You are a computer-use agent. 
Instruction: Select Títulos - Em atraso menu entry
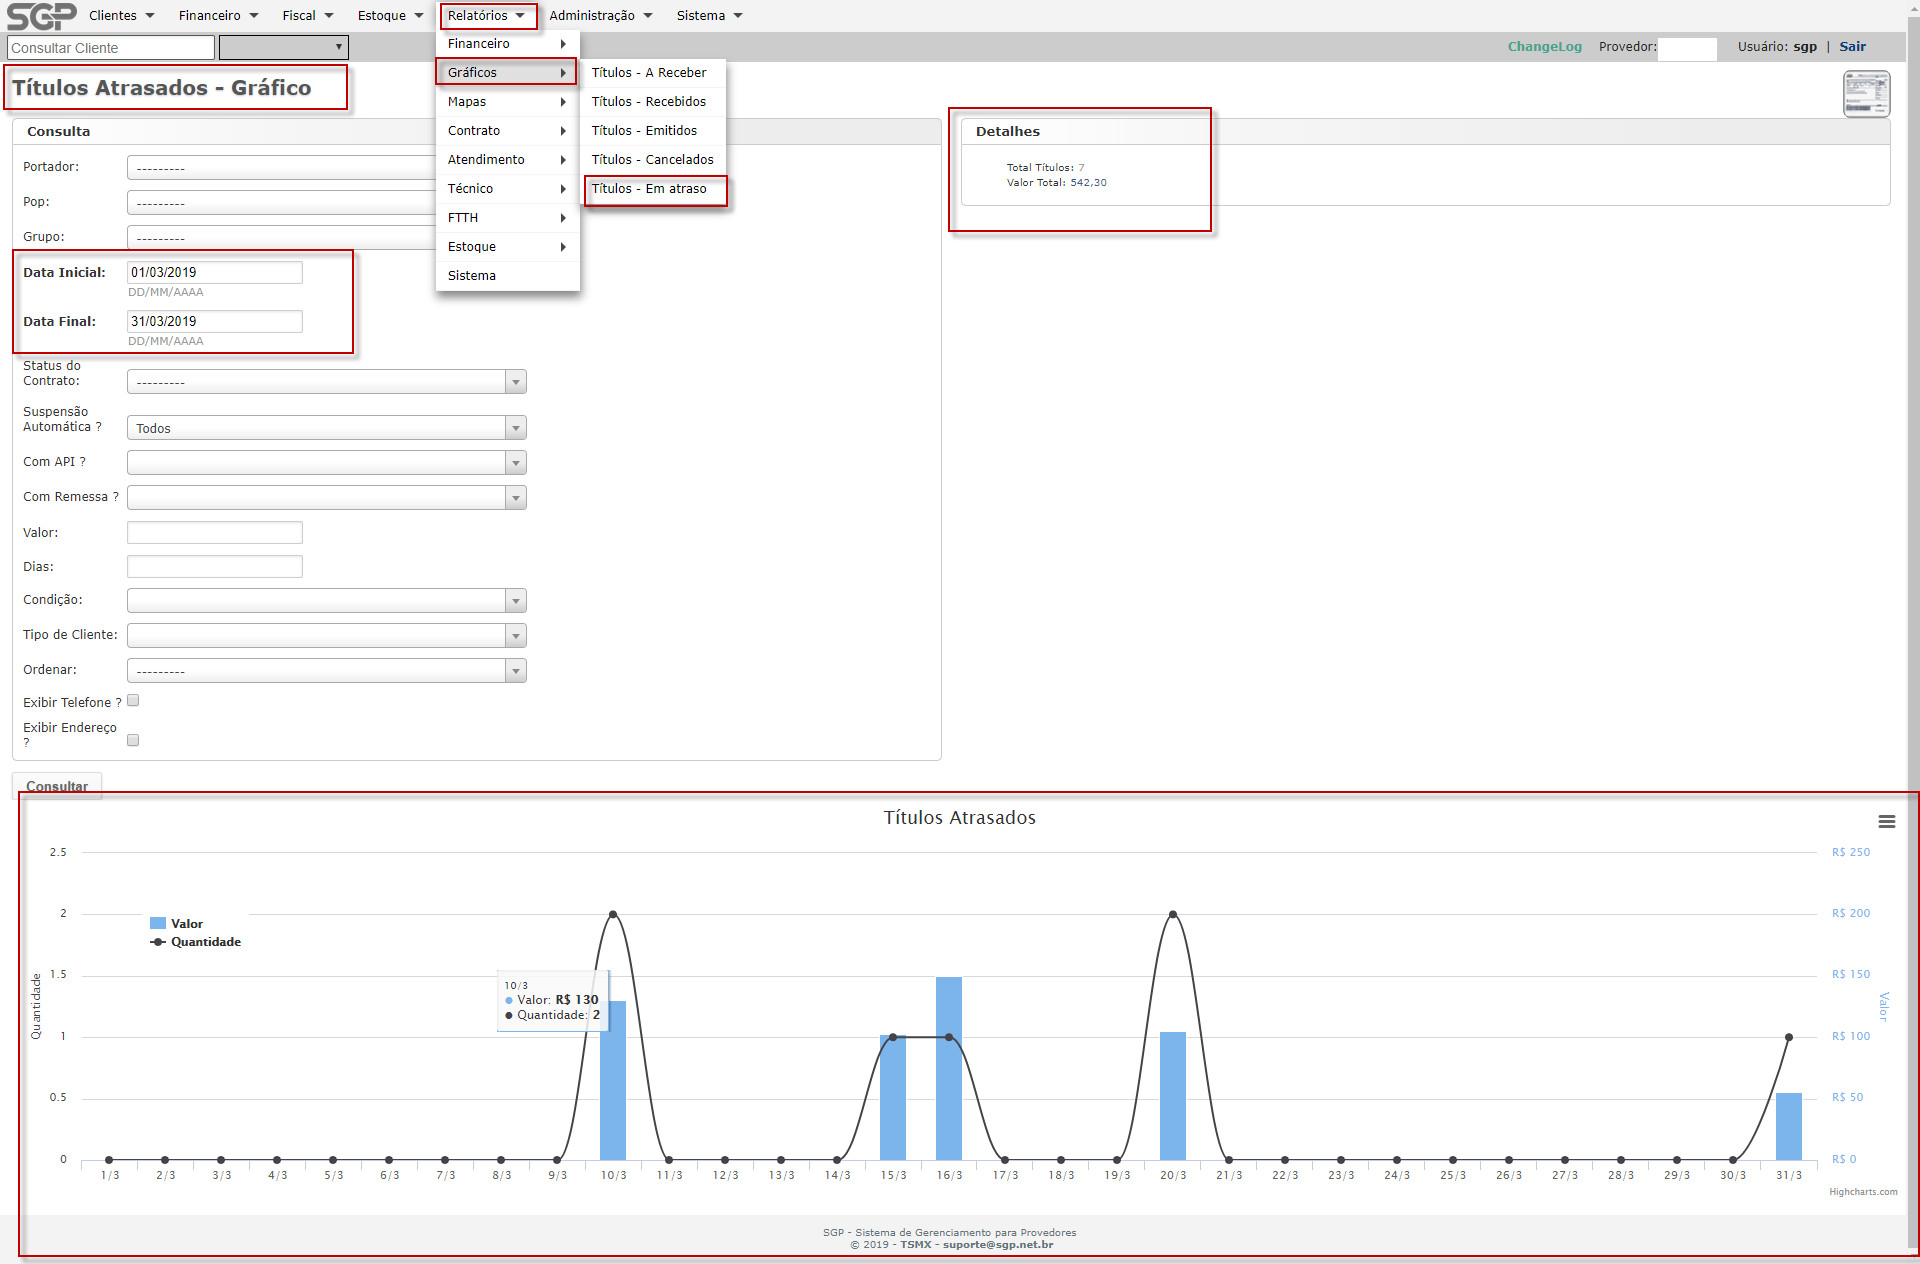point(649,189)
